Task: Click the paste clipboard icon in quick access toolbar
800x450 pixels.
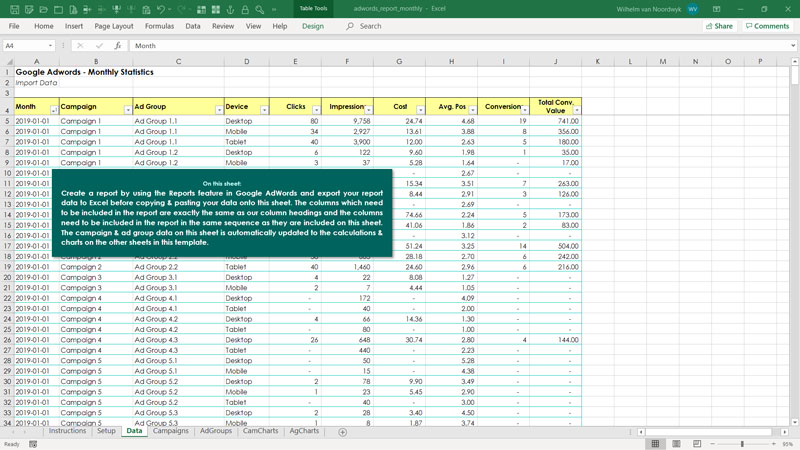Action: pyautogui.click(x=146, y=9)
